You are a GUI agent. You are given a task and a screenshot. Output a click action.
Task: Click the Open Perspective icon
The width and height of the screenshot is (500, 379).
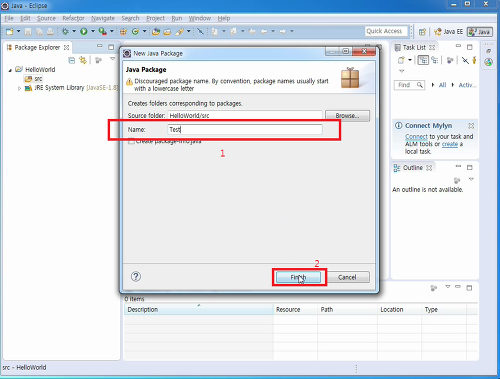coord(422,32)
